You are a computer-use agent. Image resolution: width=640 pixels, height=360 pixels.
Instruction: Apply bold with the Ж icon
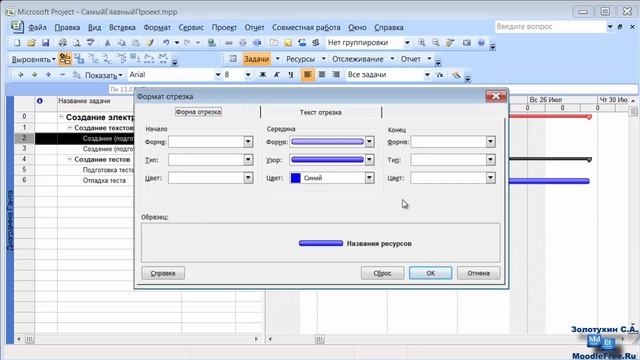[263, 75]
